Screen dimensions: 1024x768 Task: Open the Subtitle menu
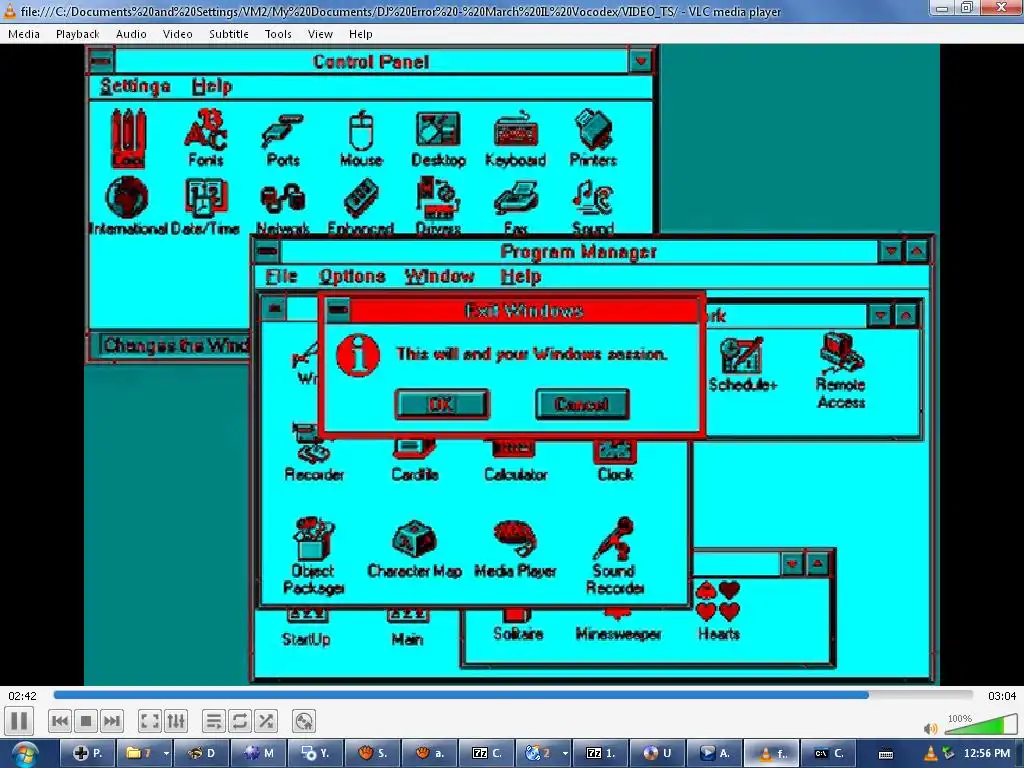pyautogui.click(x=229, y=34)
